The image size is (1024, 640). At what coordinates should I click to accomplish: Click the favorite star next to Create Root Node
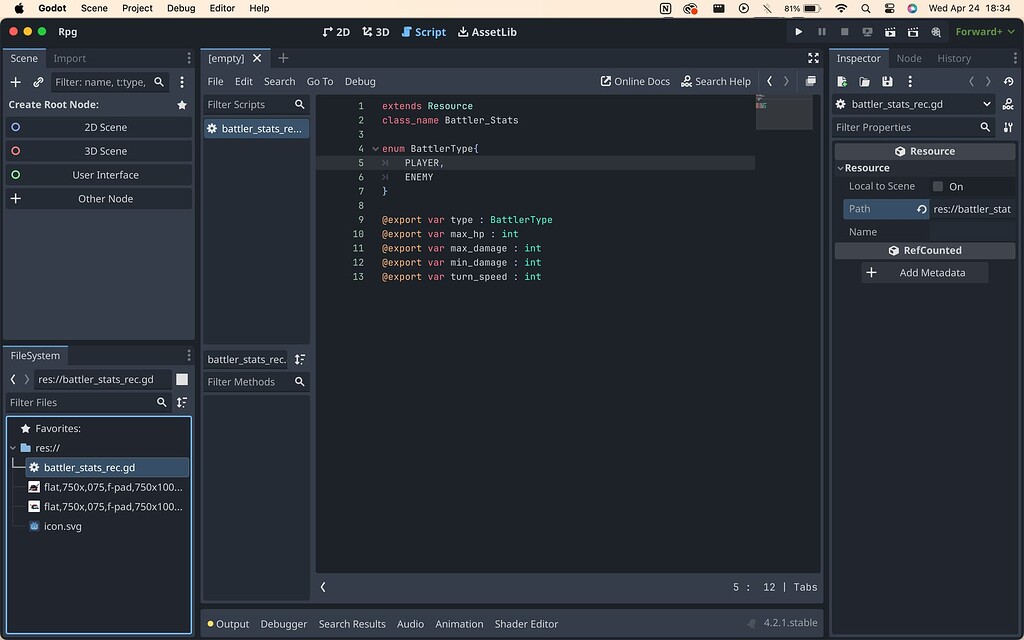coord(182,104)
